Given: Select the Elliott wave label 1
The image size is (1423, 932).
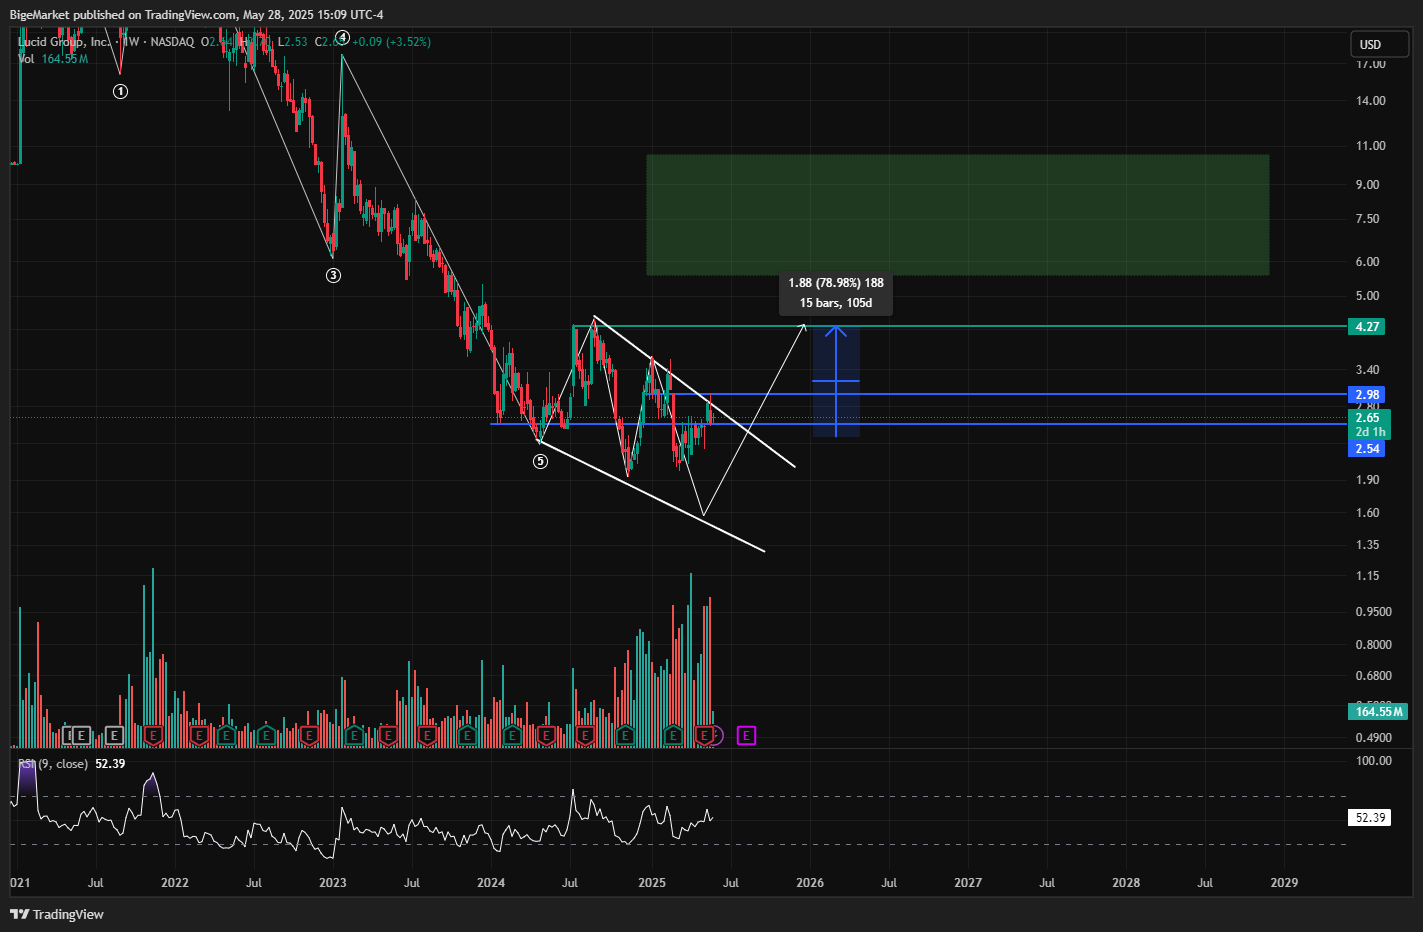Looking at the screenshot, I should [x=120, y=91].
